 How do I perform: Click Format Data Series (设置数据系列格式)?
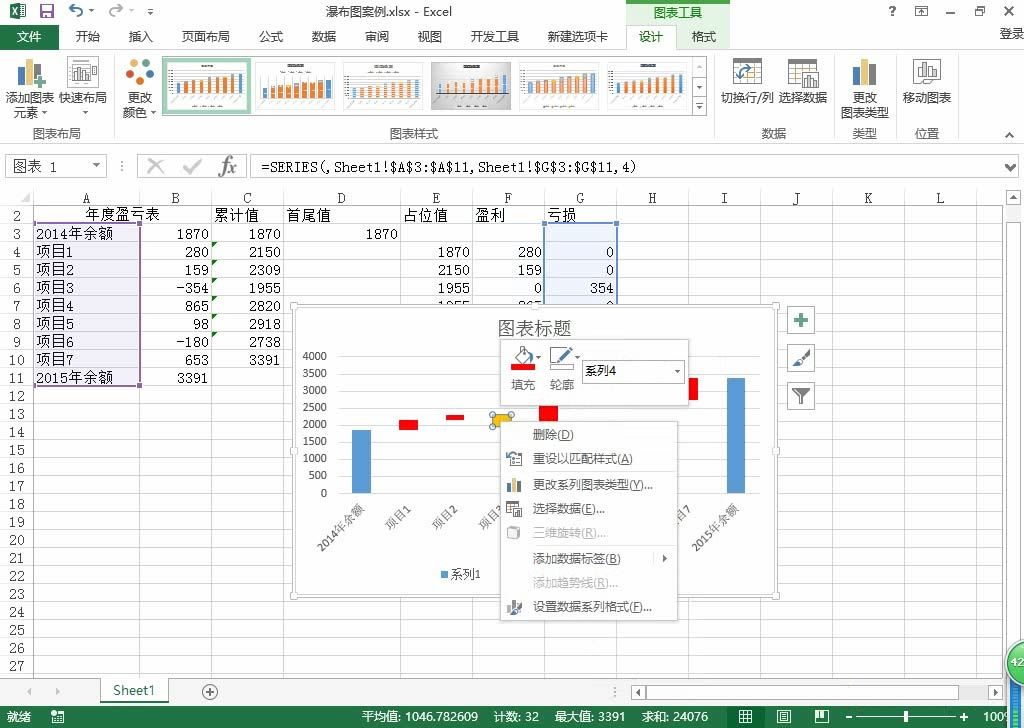589,607
